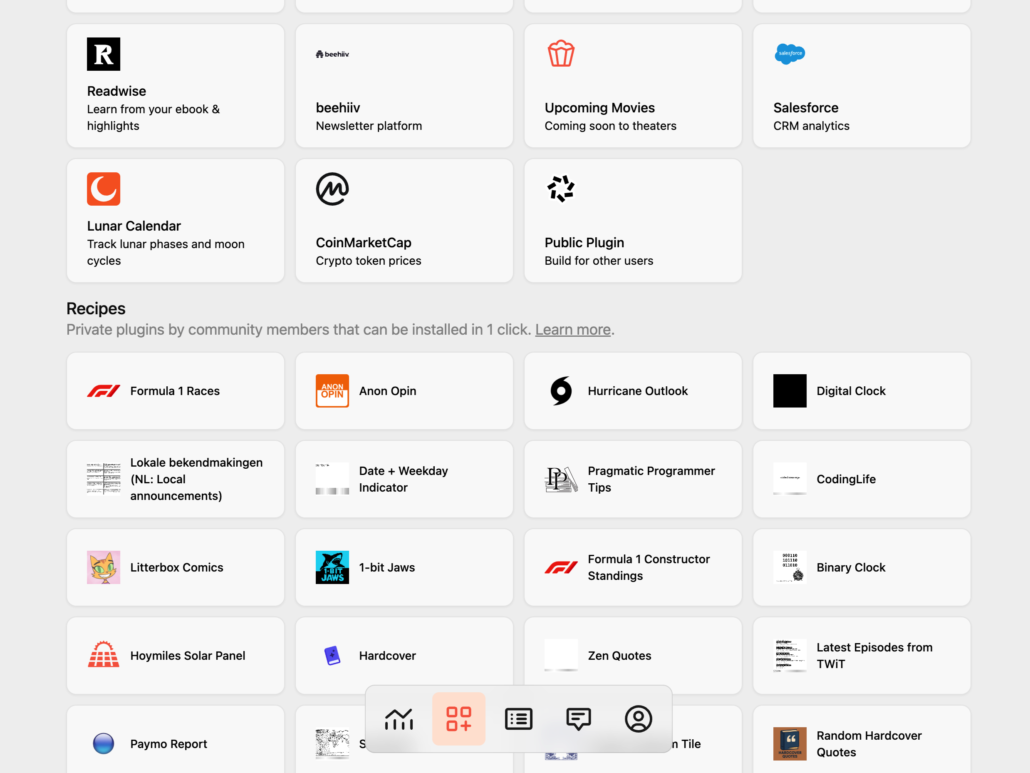
Task: Click the Lunar Calendar moon icon
Action: 104,189
